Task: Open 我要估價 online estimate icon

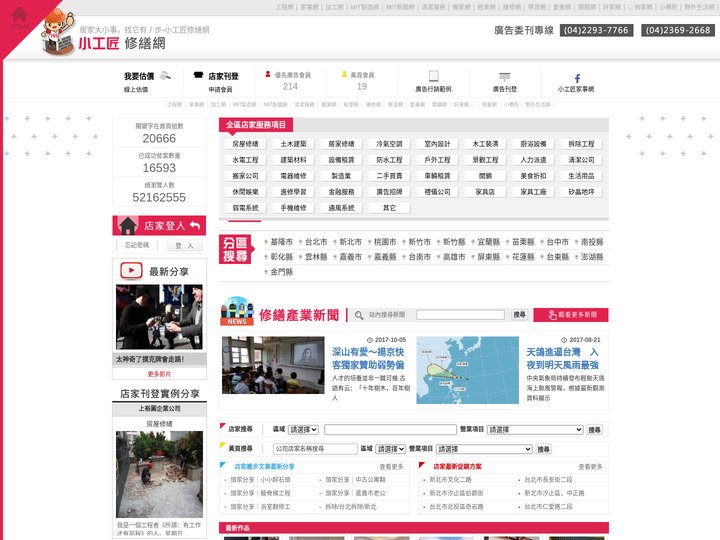Action: click(166, 76)
